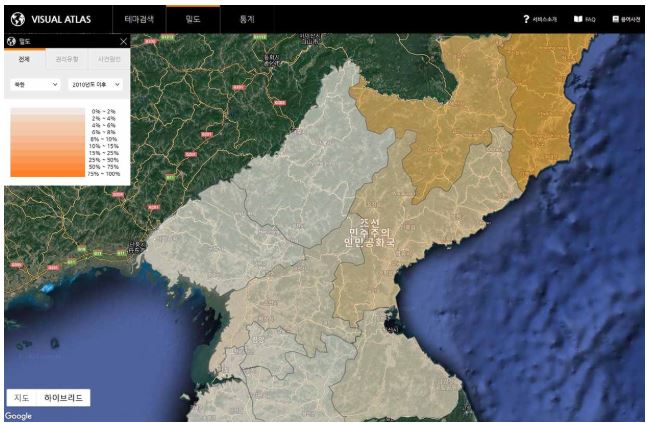The height and width of the screenshot is (423, 647).
Task: Click the 2% ~ 4% legend label
Action: (x=104, y=118)
